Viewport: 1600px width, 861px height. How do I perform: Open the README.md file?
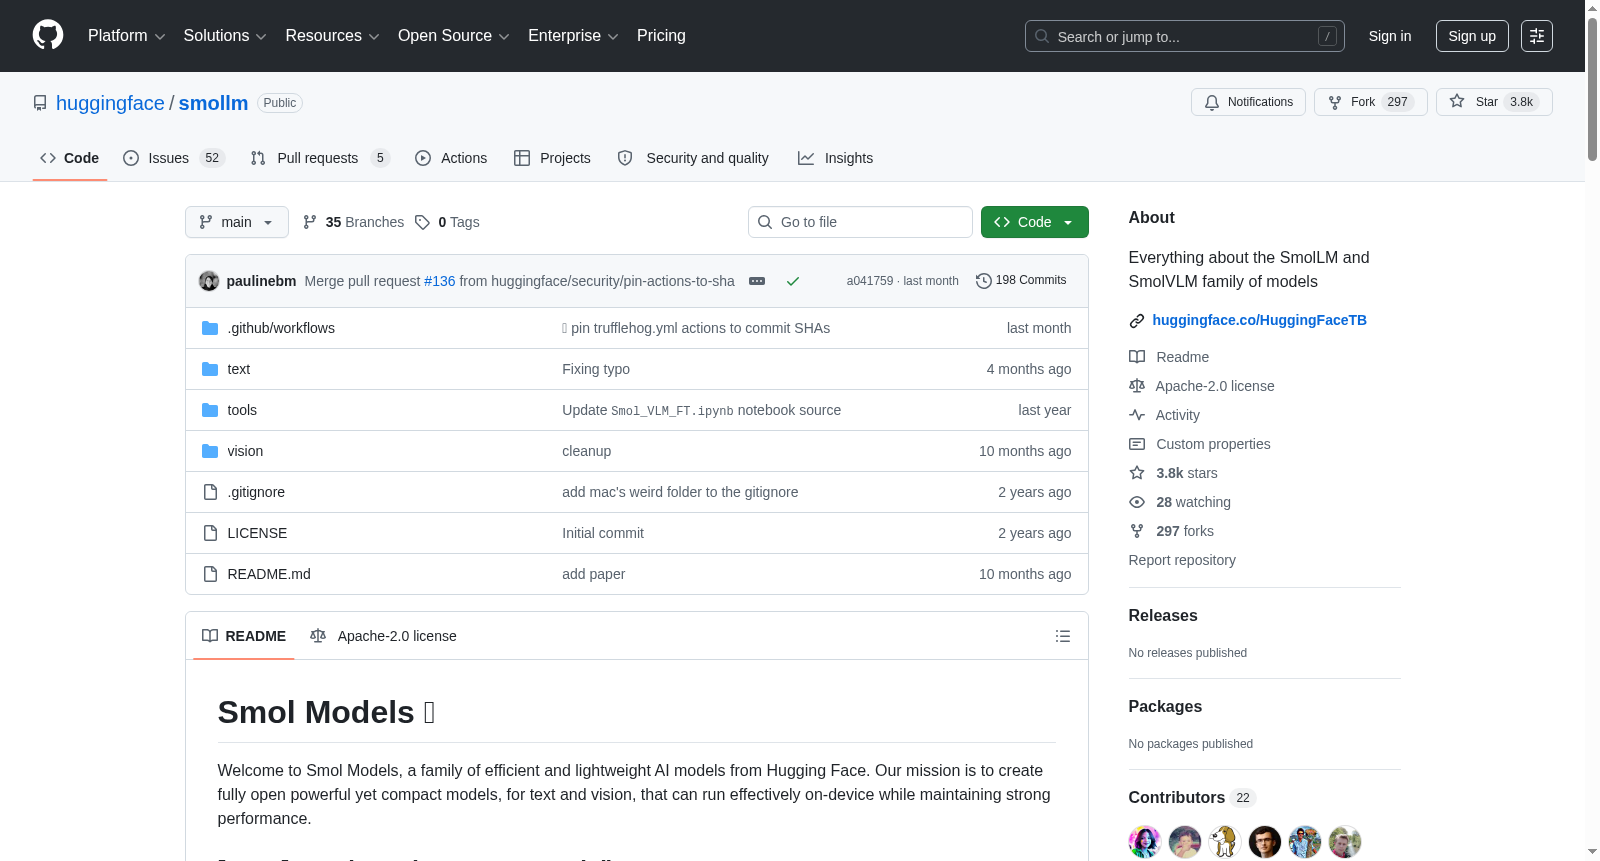coord(269,574)
